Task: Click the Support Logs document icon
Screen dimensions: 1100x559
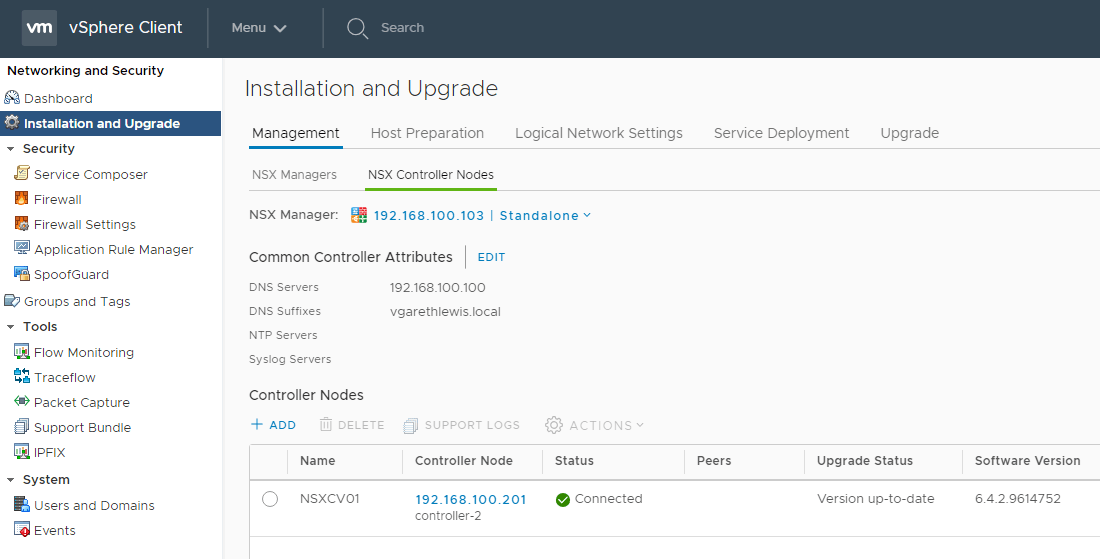Action: (410, 425)
